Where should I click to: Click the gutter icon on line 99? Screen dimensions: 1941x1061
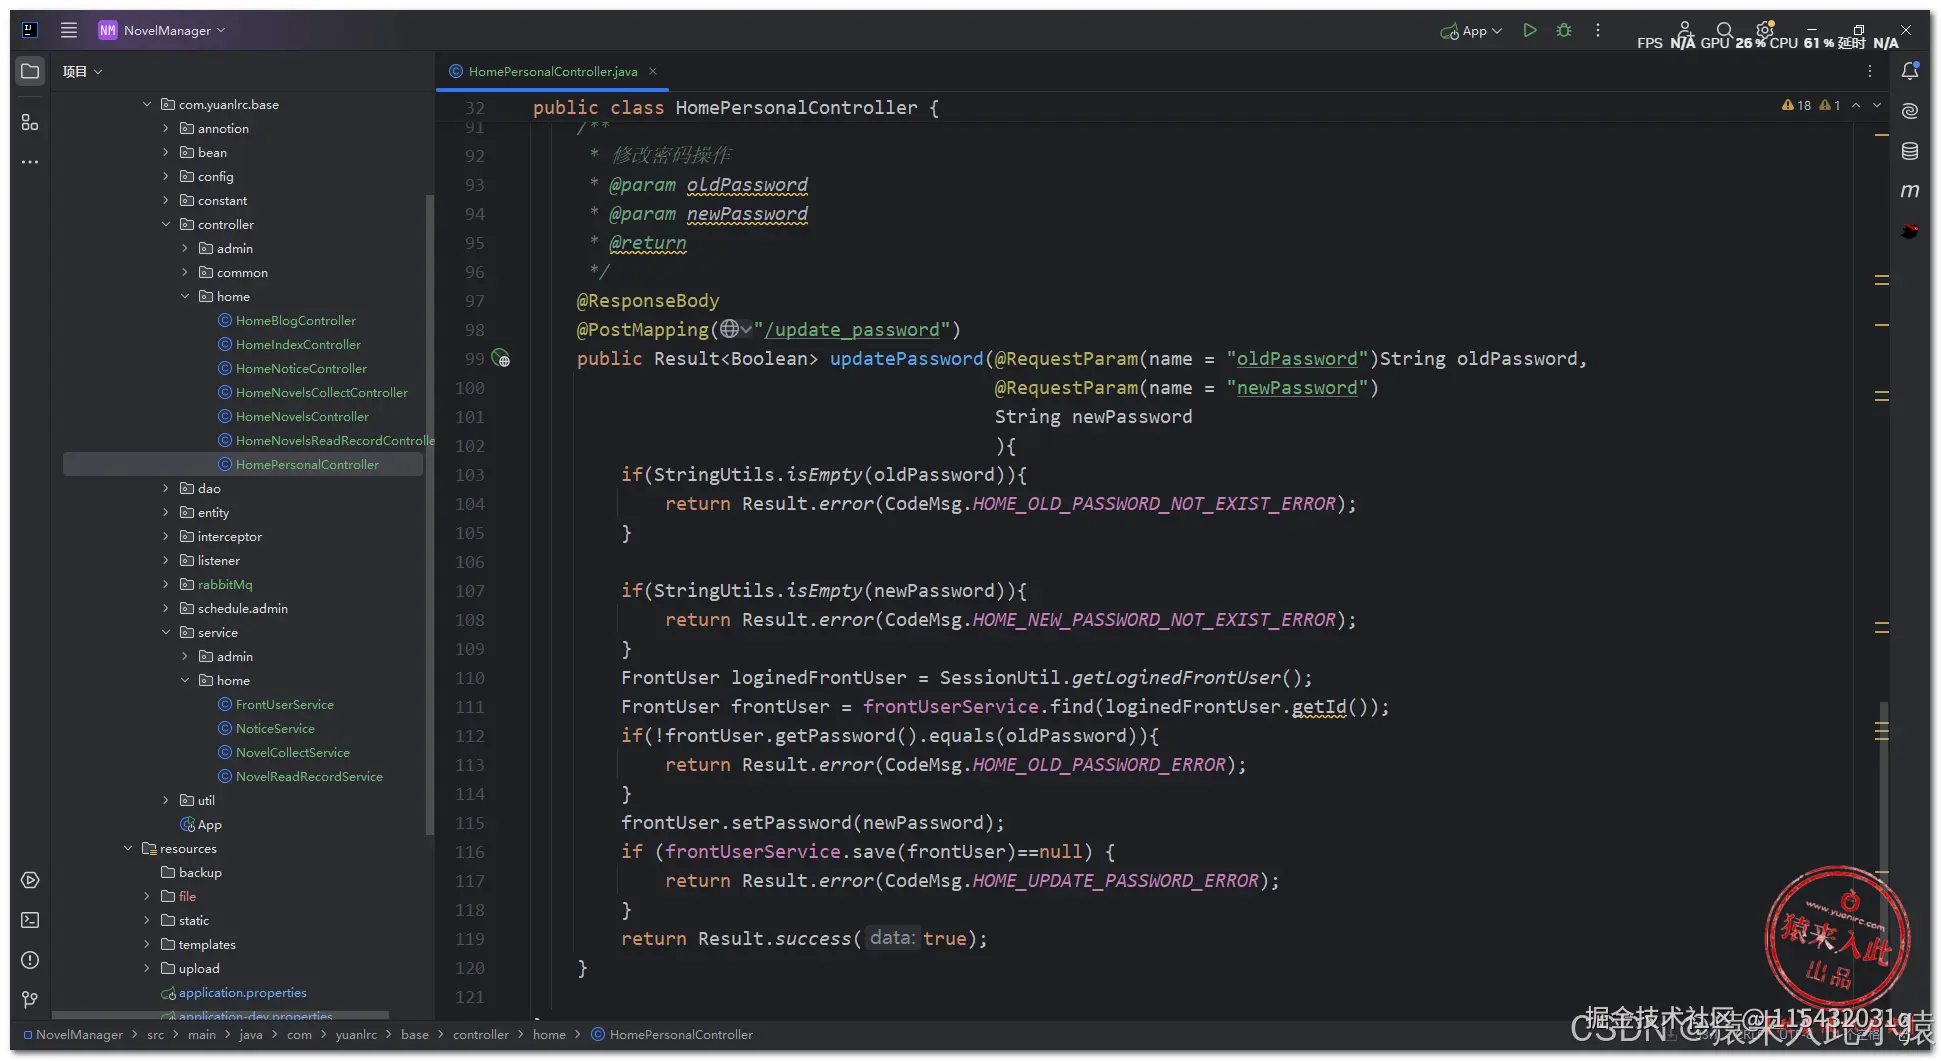(501, 359)
